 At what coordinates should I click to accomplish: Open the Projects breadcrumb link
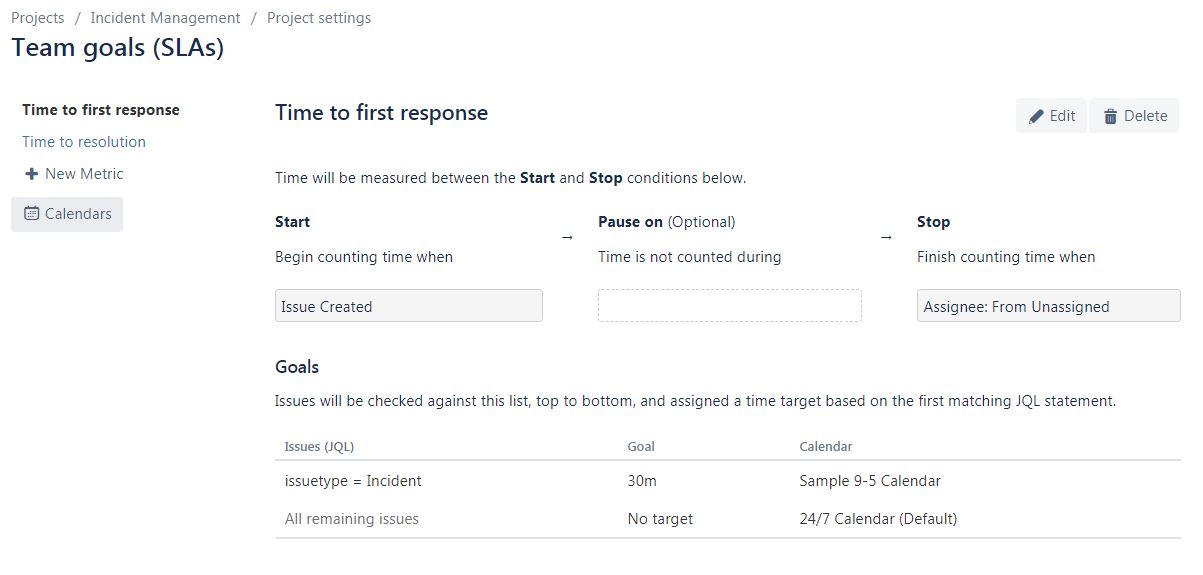38,18
